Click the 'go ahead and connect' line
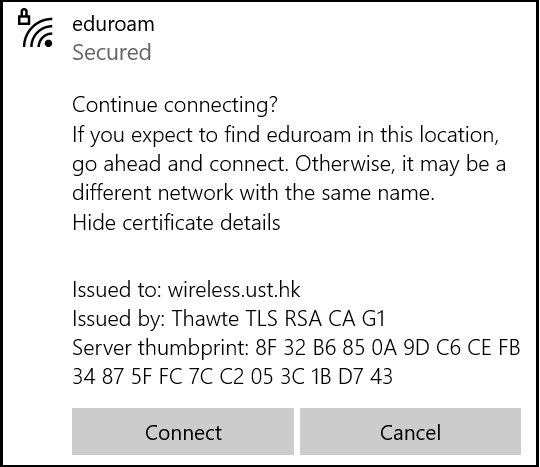Image resolution: width=540 pixels, height=467 pixels. click(289, 164)
